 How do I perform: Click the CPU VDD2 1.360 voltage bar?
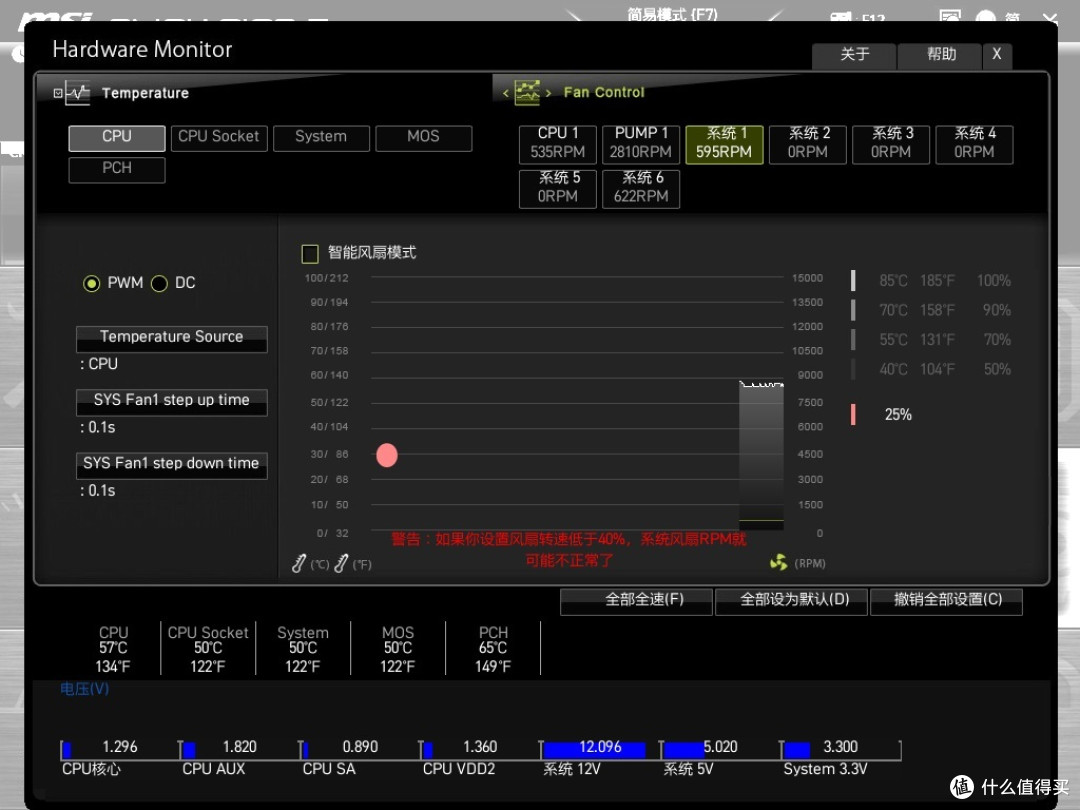click(481, 749)
